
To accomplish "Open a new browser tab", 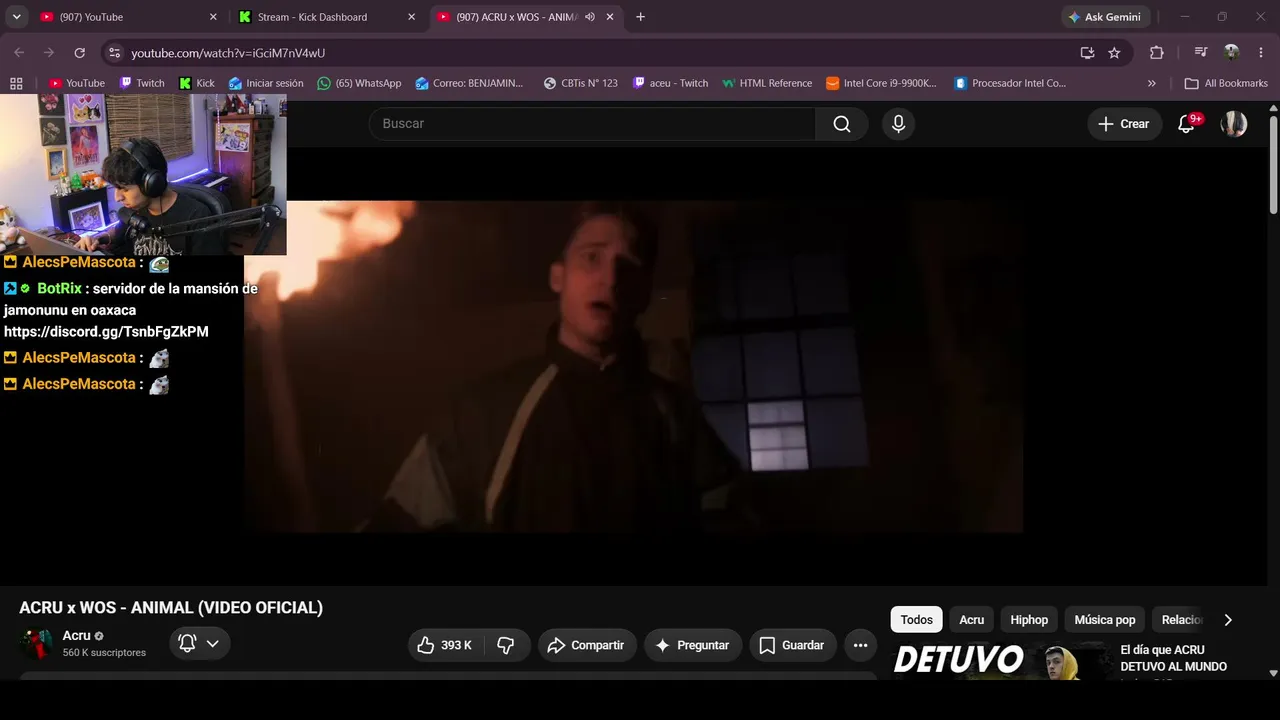I will 640,17.
